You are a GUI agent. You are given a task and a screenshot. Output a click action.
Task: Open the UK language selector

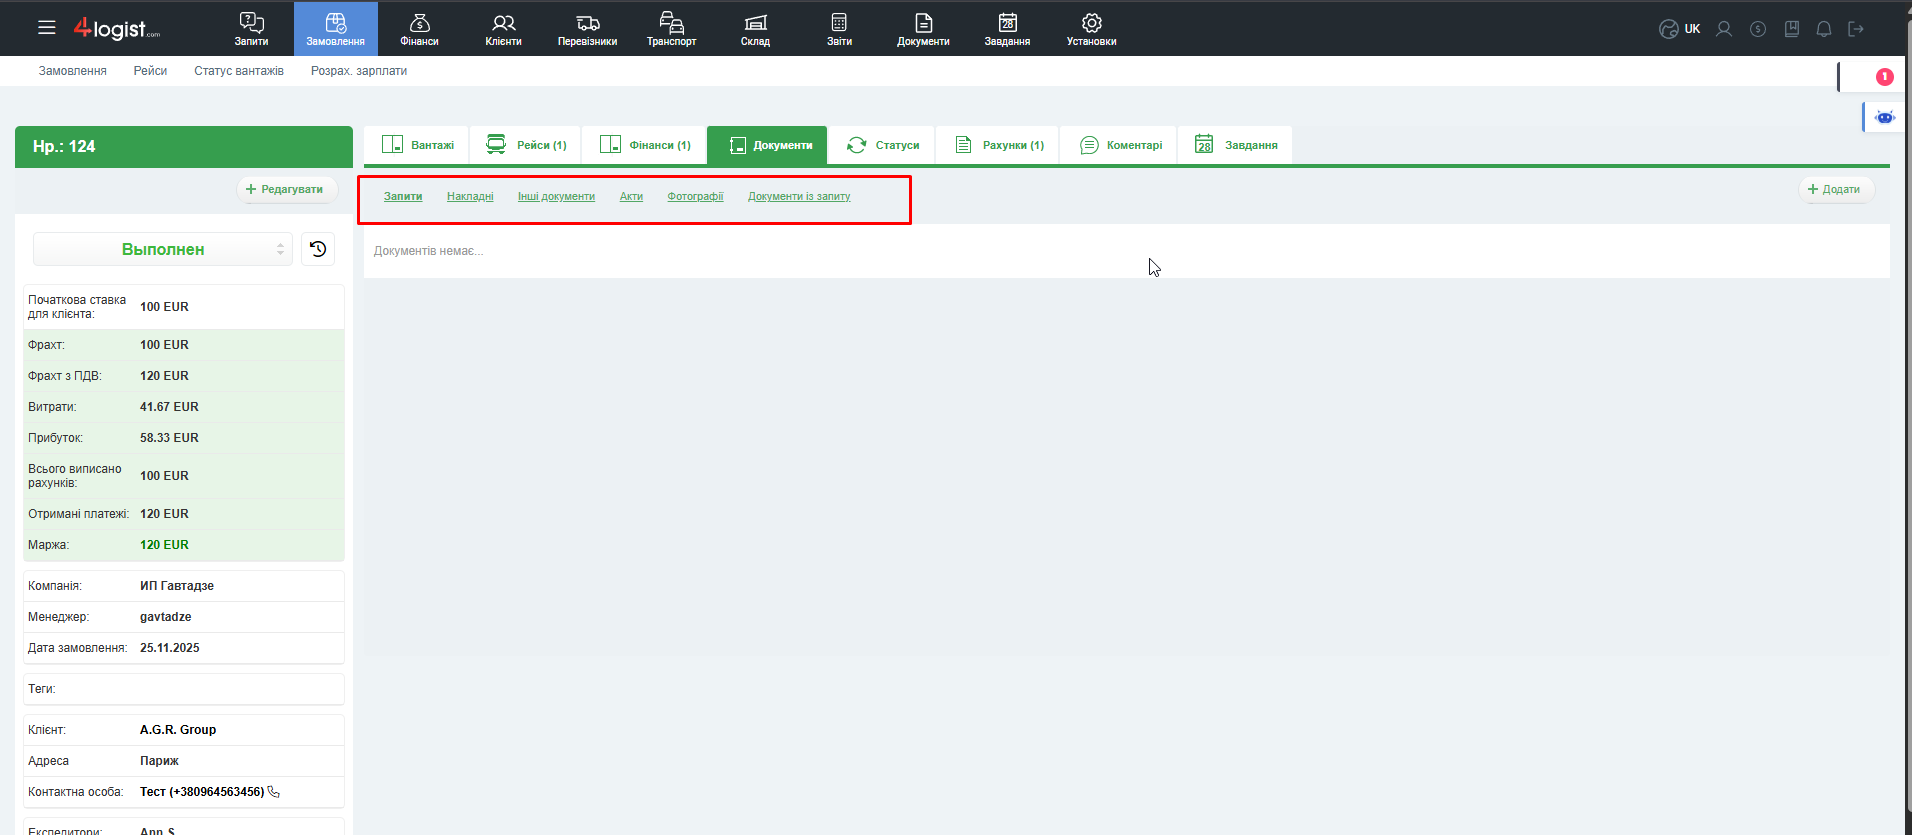coord(1680,29)
